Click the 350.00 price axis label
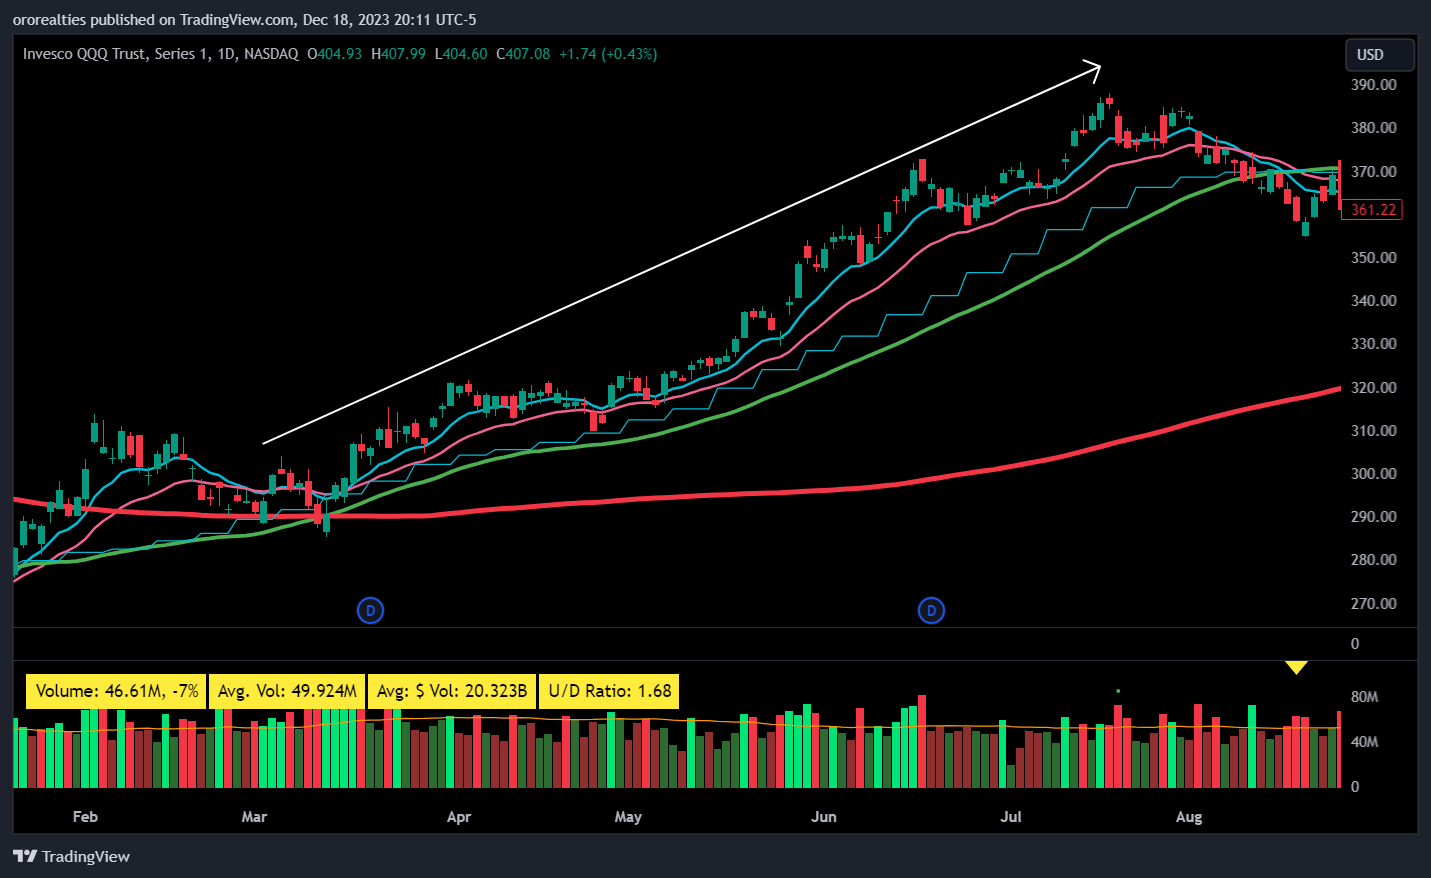 tap(1373, 258)
